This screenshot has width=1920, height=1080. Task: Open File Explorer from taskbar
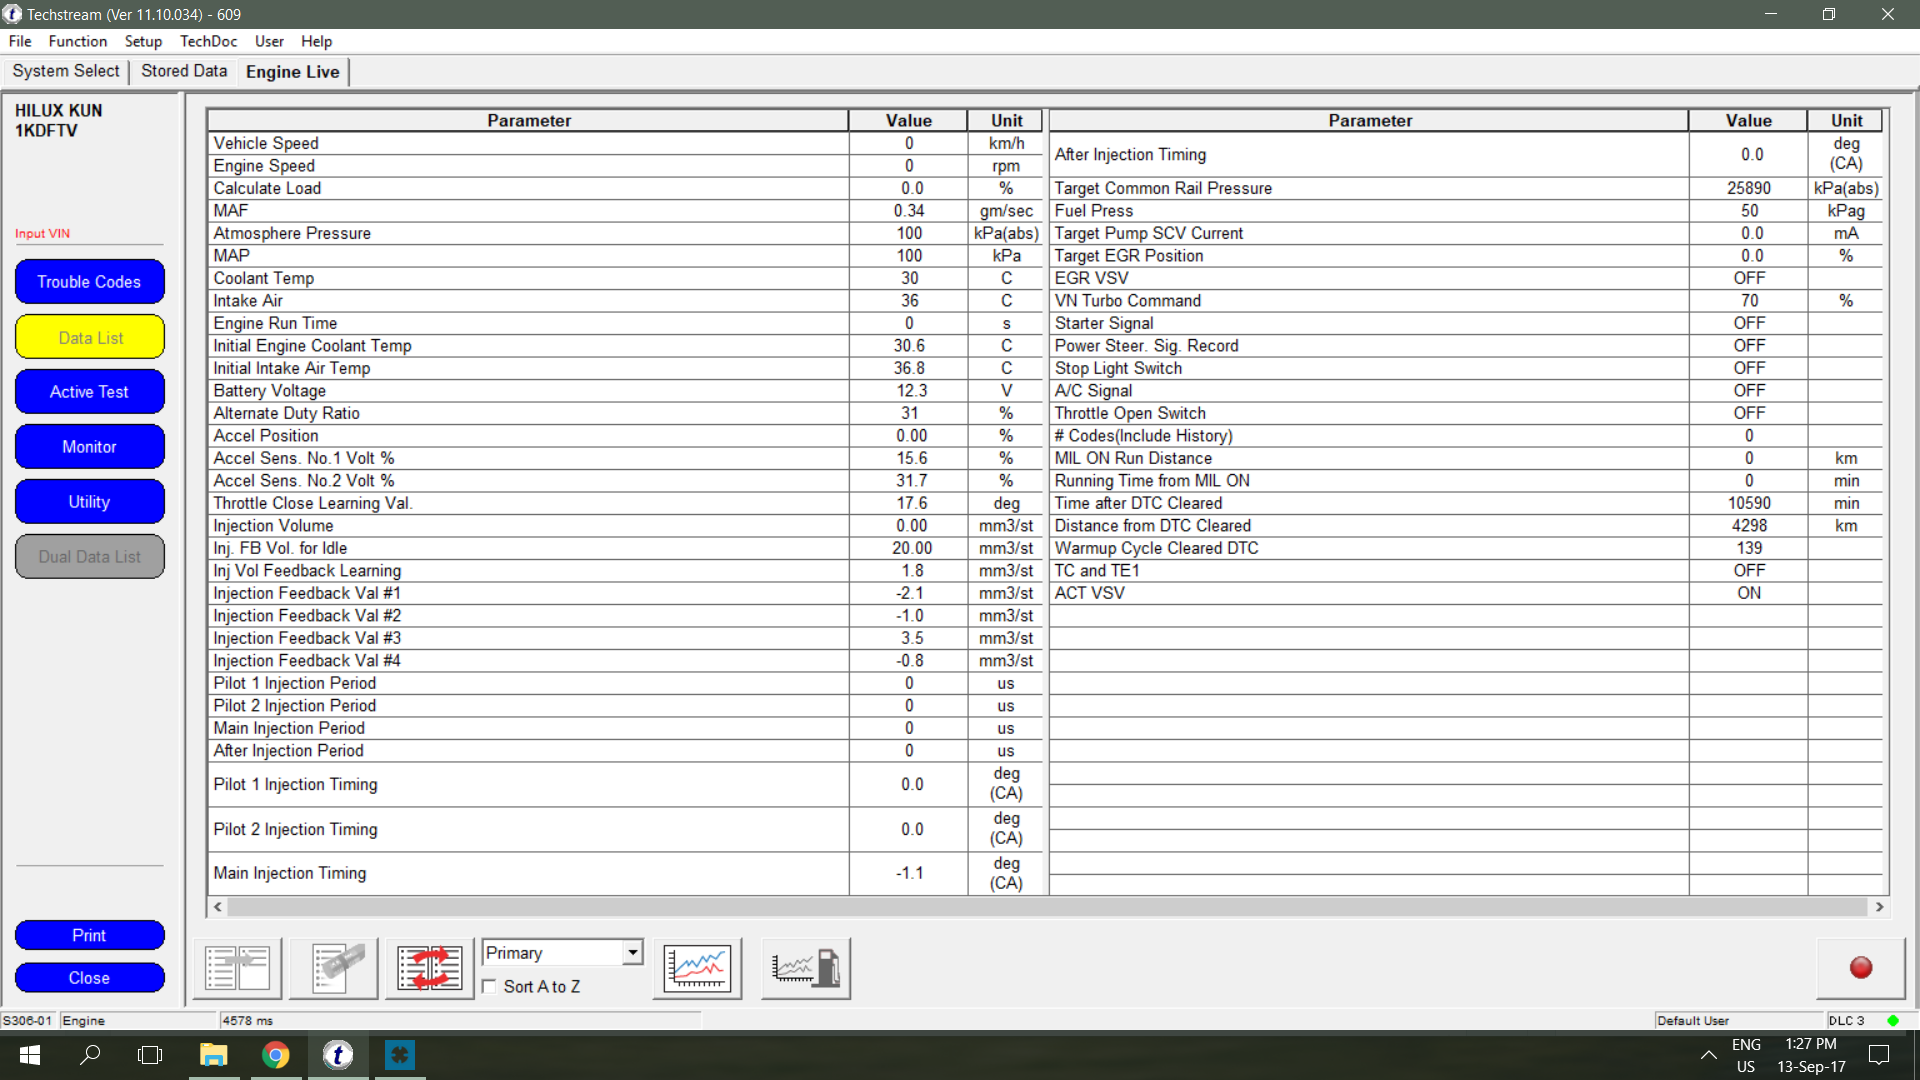point(213,1055)
